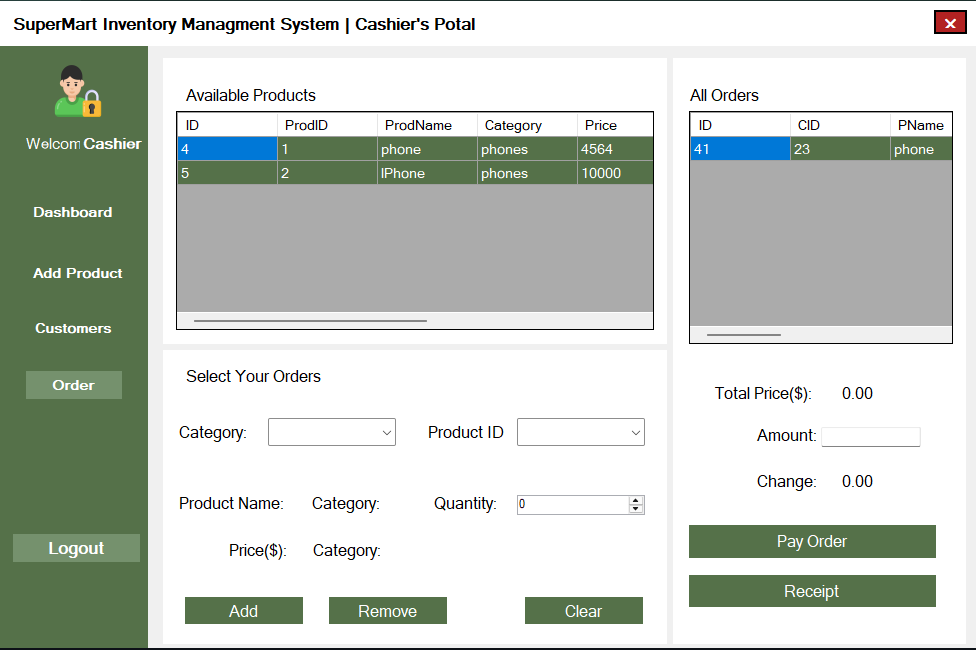Image resolution: width=976 pixels, height=650 pixels.
Task: Click the Category column header in products table
Action: 527,125
